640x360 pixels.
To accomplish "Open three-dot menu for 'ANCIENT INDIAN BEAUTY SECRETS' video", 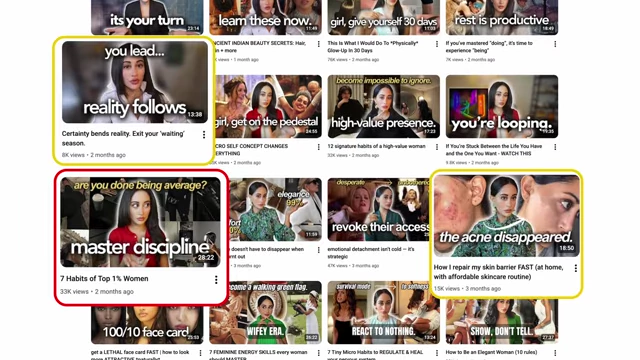I will coord(318,44).
